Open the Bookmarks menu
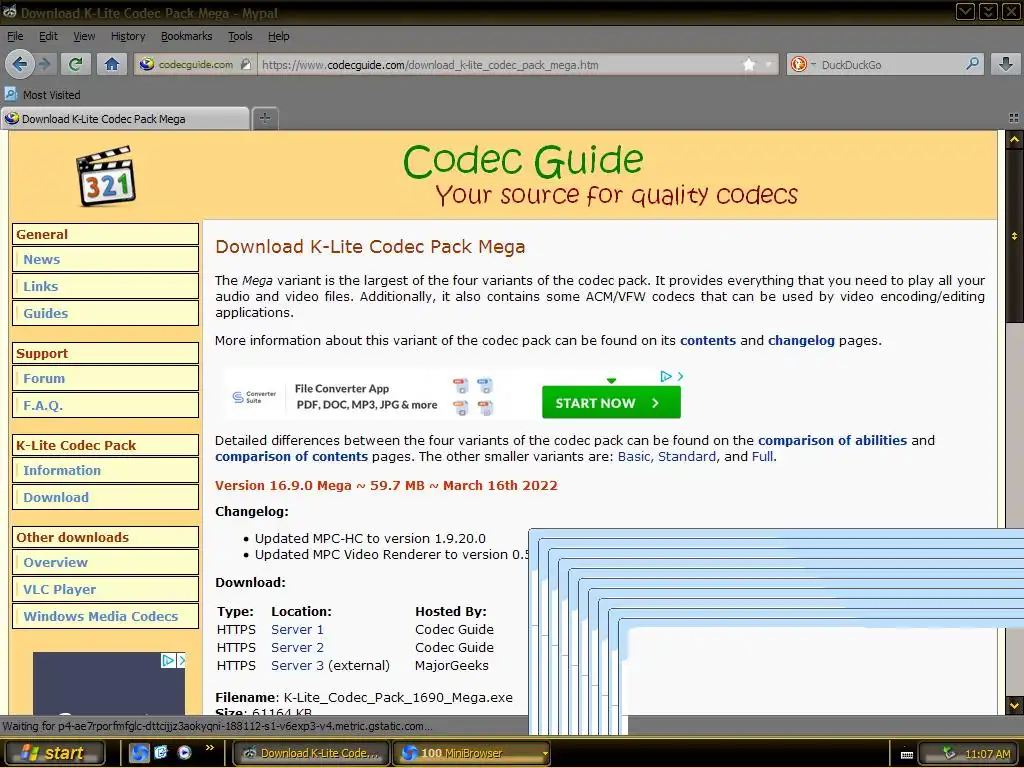1024x768 pixels. pos(187,36)
